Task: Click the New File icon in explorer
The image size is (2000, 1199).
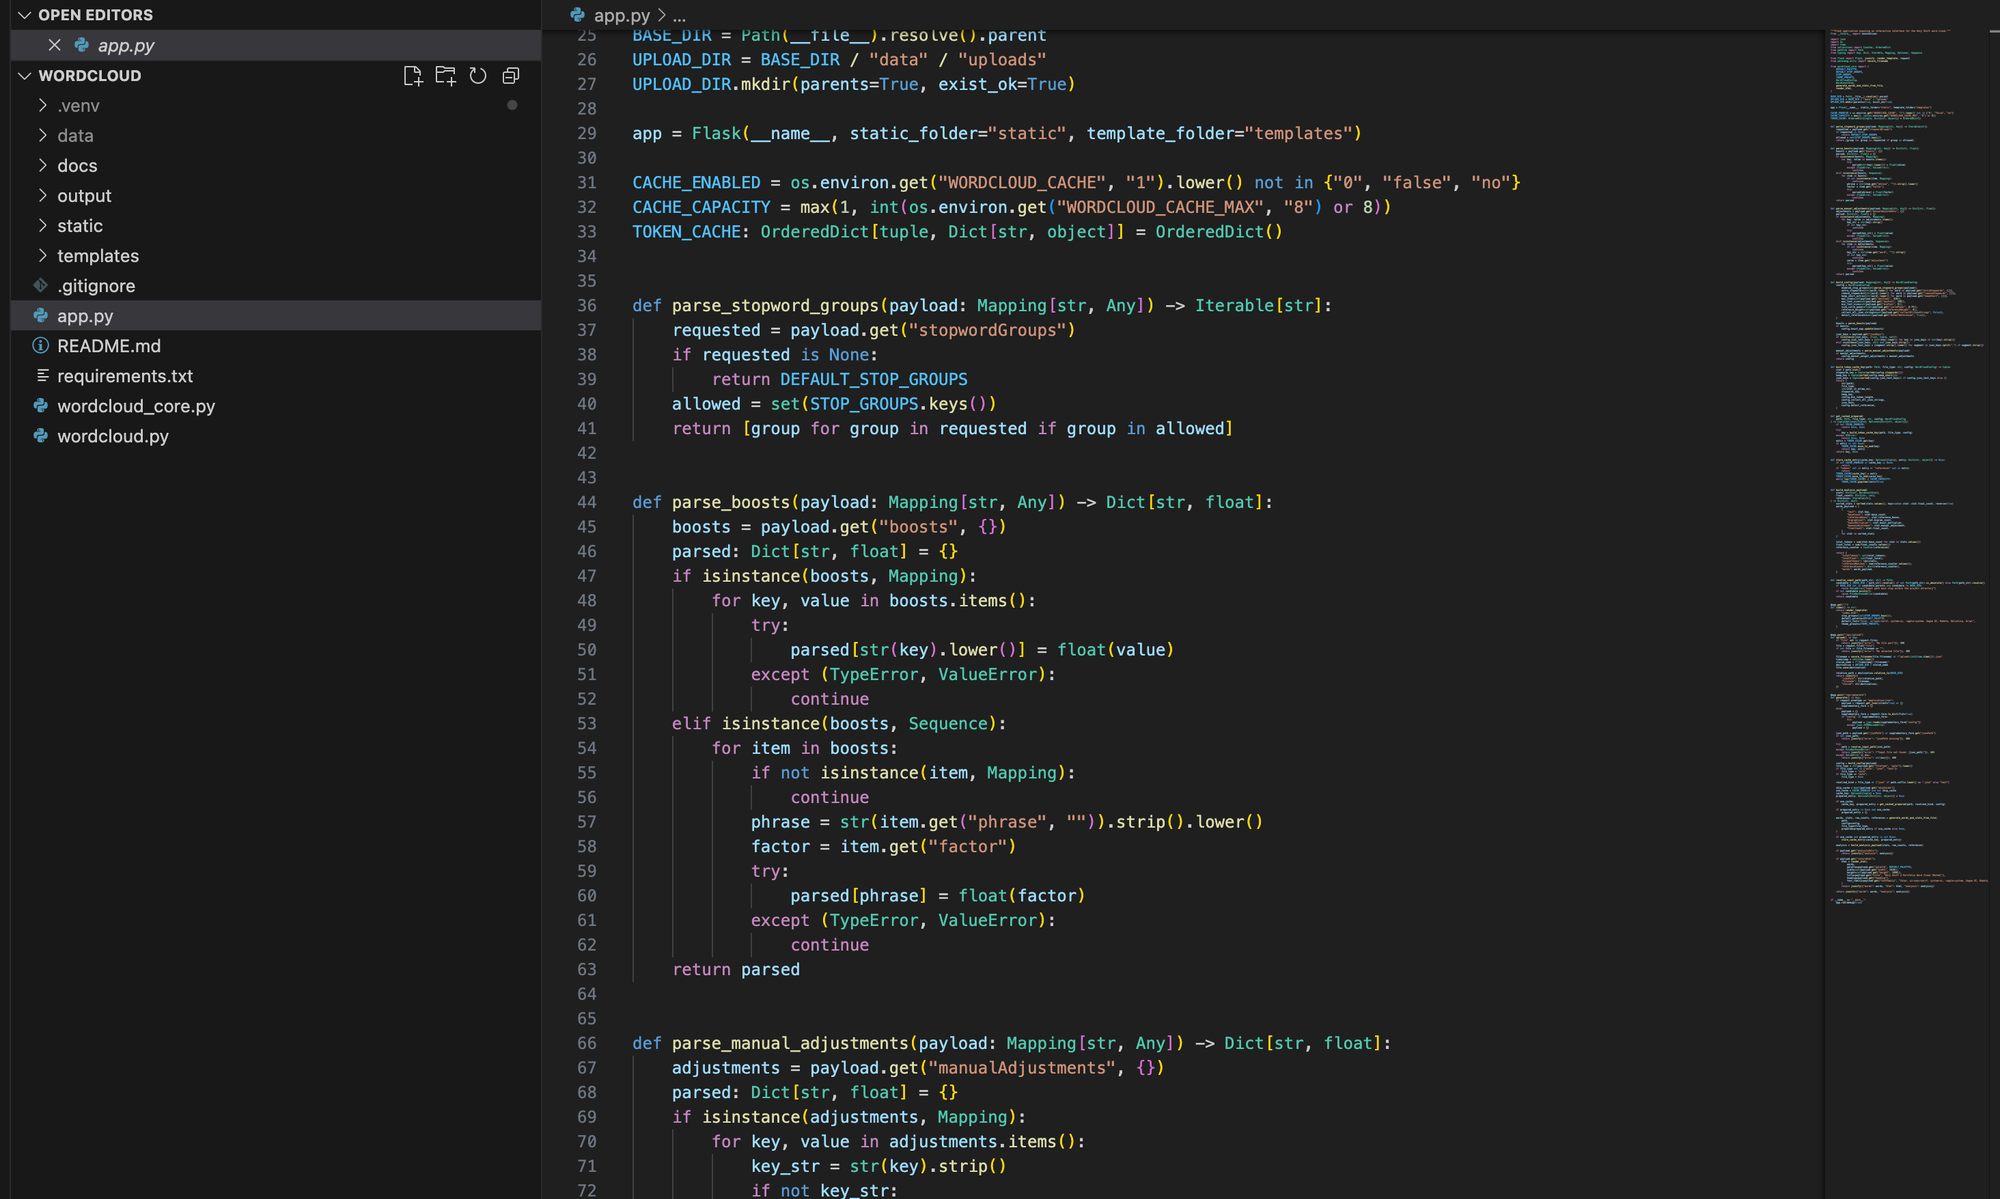Action: 412,76
